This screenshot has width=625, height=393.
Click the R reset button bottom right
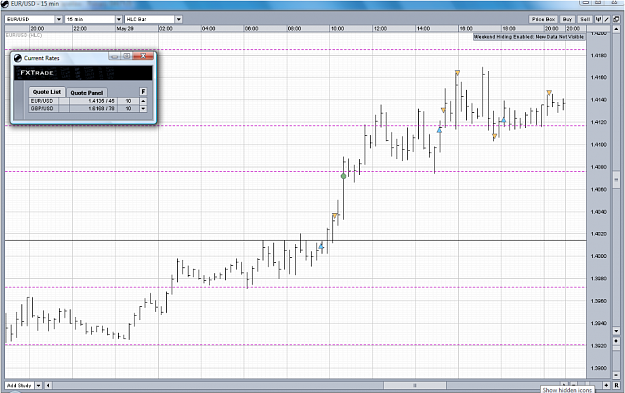coord(616,385)
